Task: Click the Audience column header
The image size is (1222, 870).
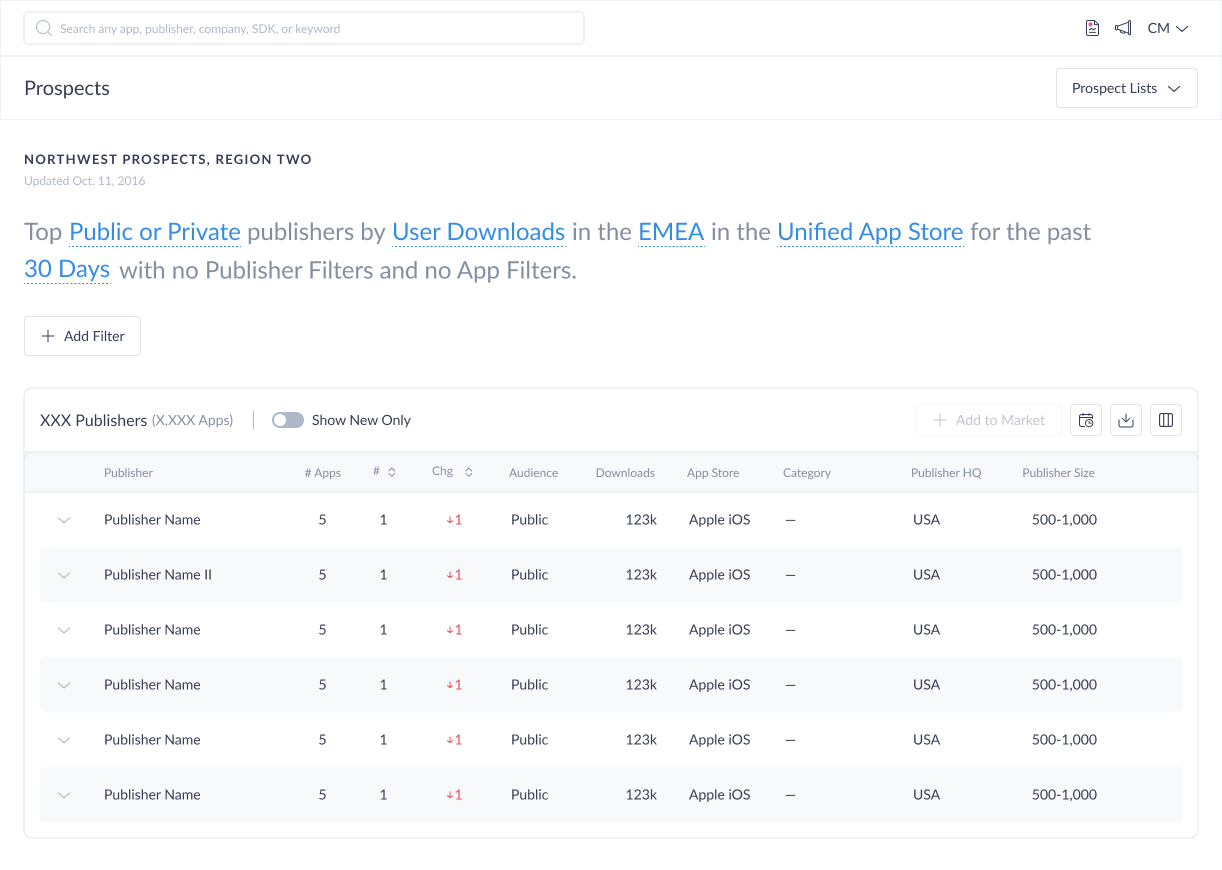Action: click(x=533, y=473)
